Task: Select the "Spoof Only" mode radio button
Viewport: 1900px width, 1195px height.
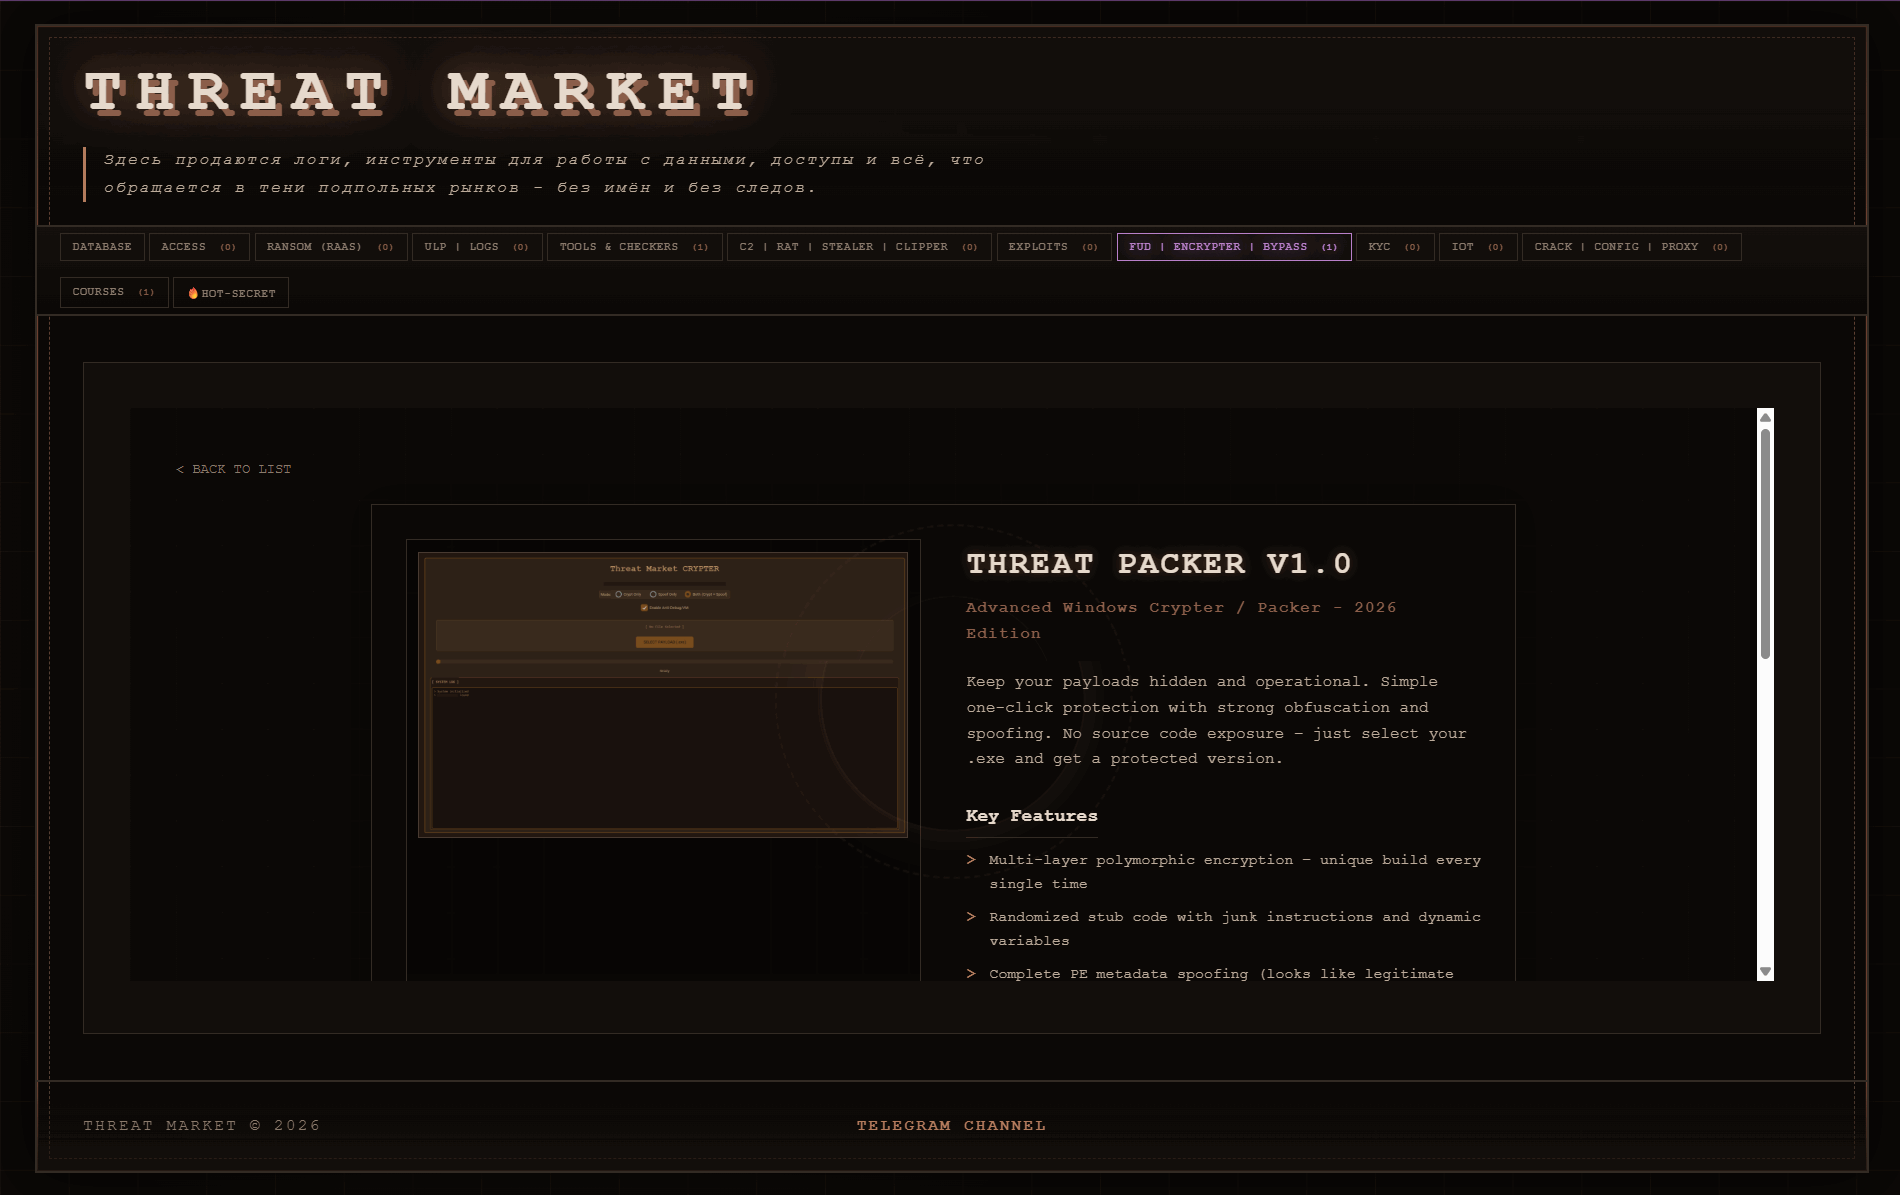Action: click(x=653, y=594)
